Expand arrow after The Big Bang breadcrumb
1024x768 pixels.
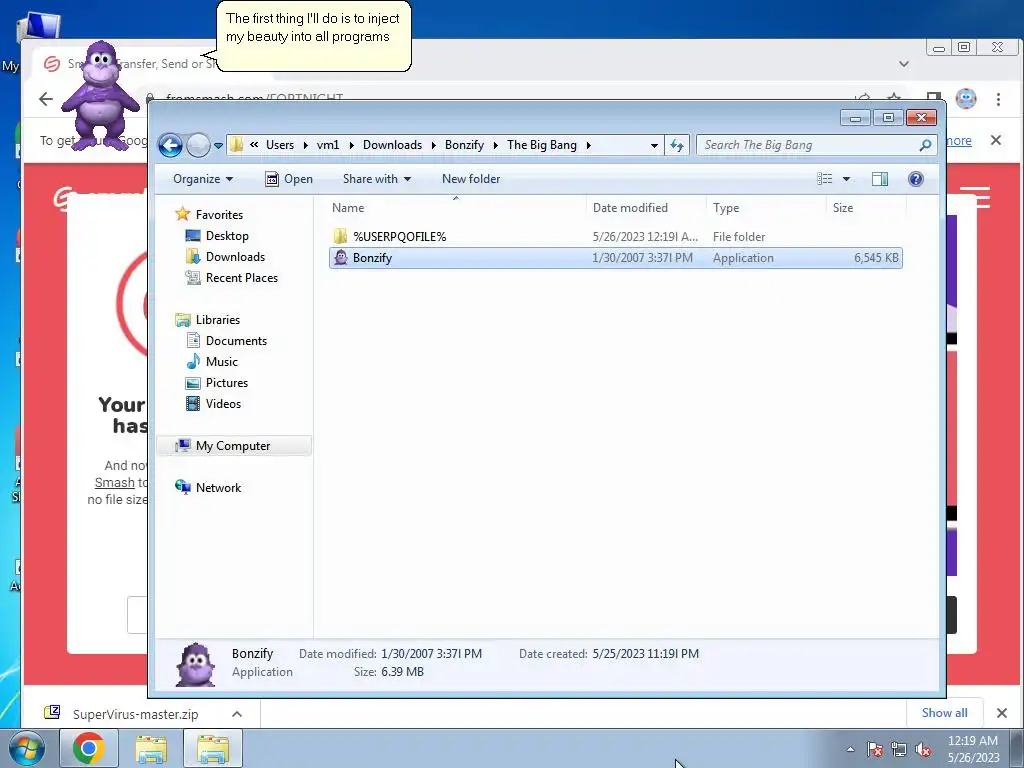[x=588, y=145]
